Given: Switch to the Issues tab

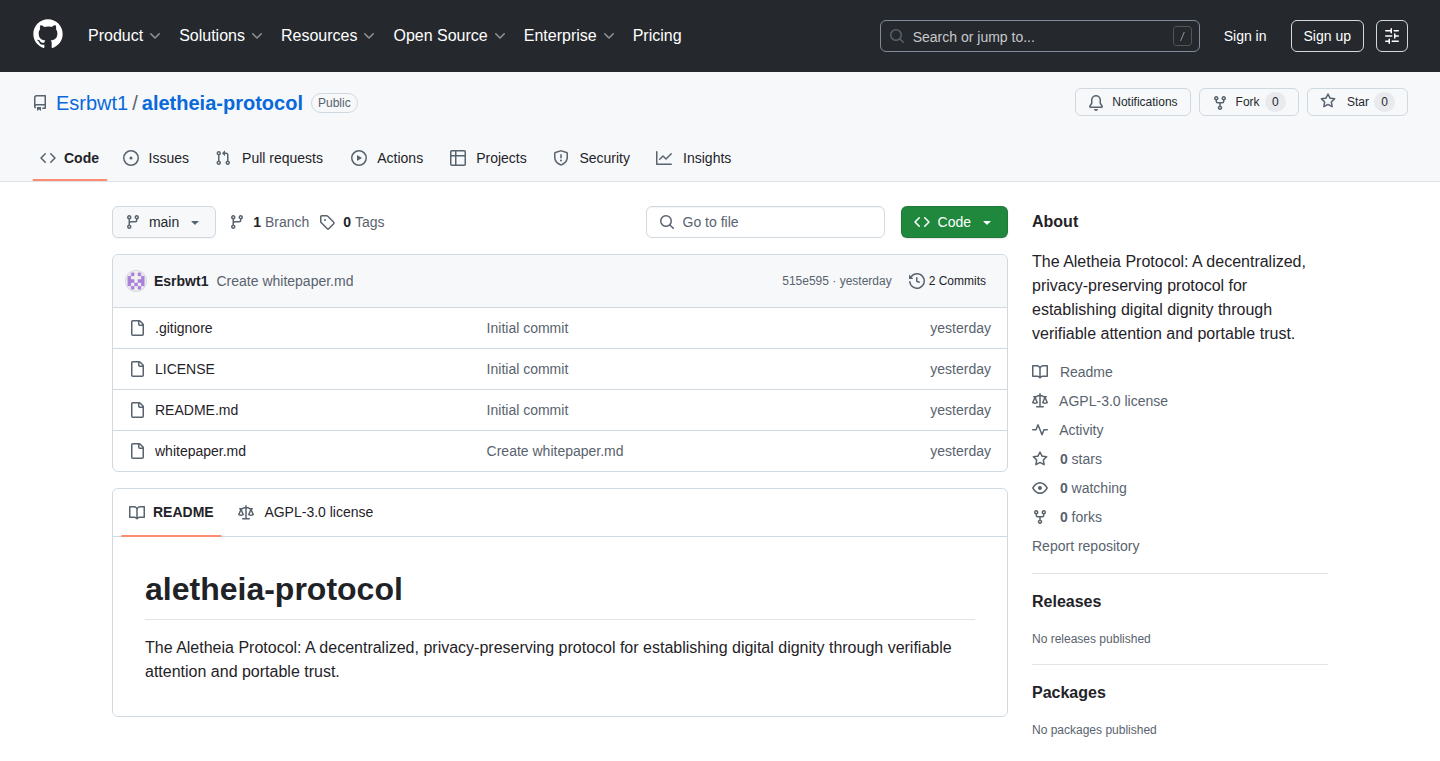Looking at the screenshot, I should (x=156, y=158).
